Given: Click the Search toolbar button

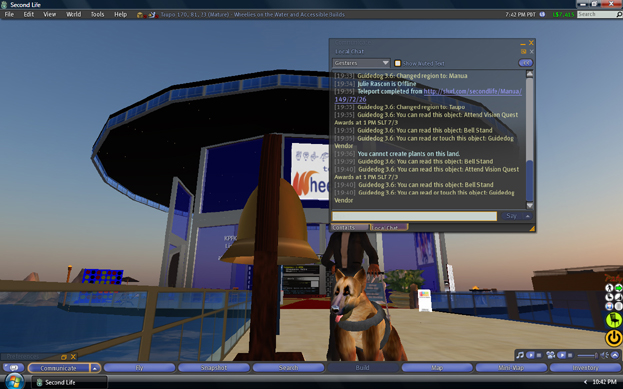Looking at the screenshot, I should [x=288, y=368].
